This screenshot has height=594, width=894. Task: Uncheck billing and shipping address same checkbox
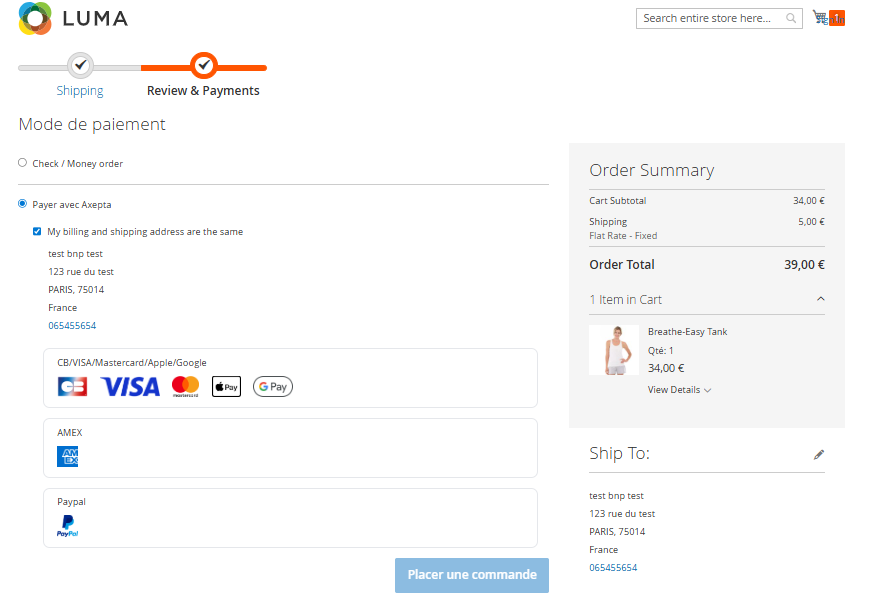(x=38, y=231)
